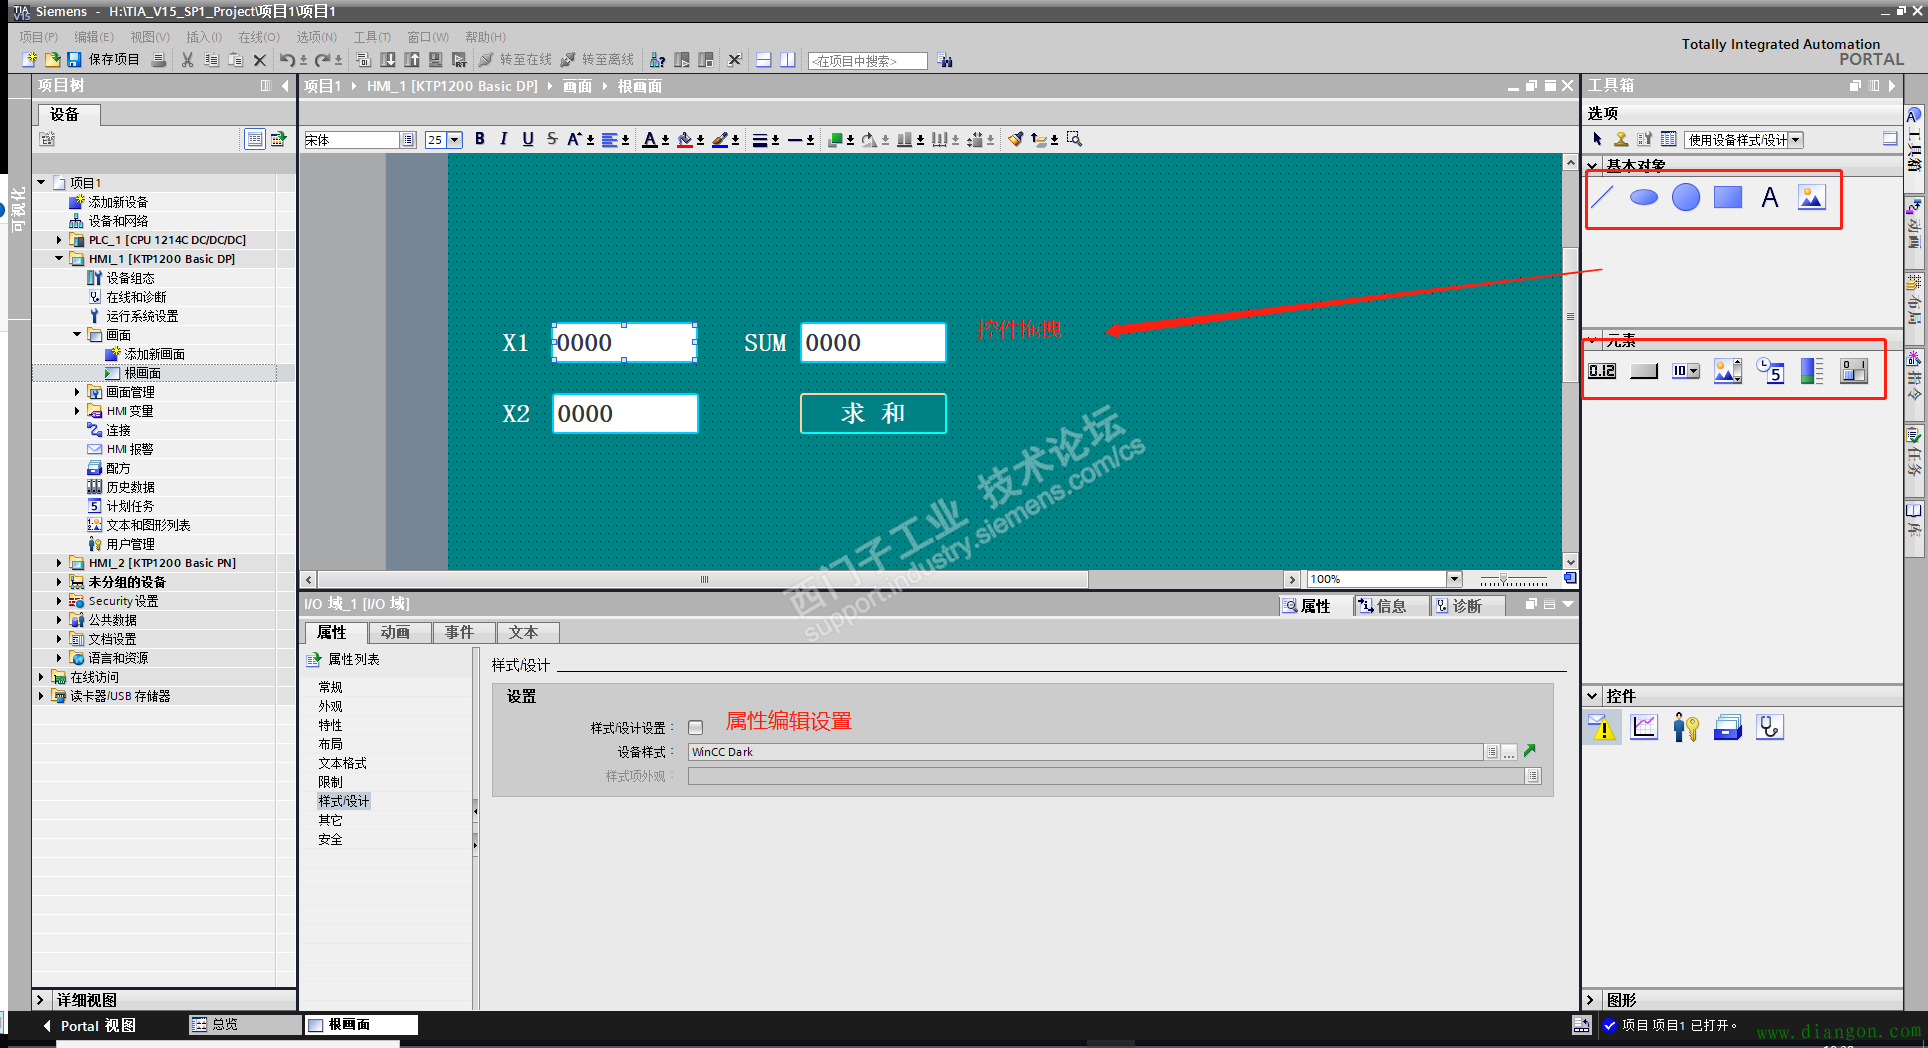Image resolution: width=1928 pixels, height=1048 pixels.
Task: Click the 求和 button on canvas
Action: (x=873, y=413)
